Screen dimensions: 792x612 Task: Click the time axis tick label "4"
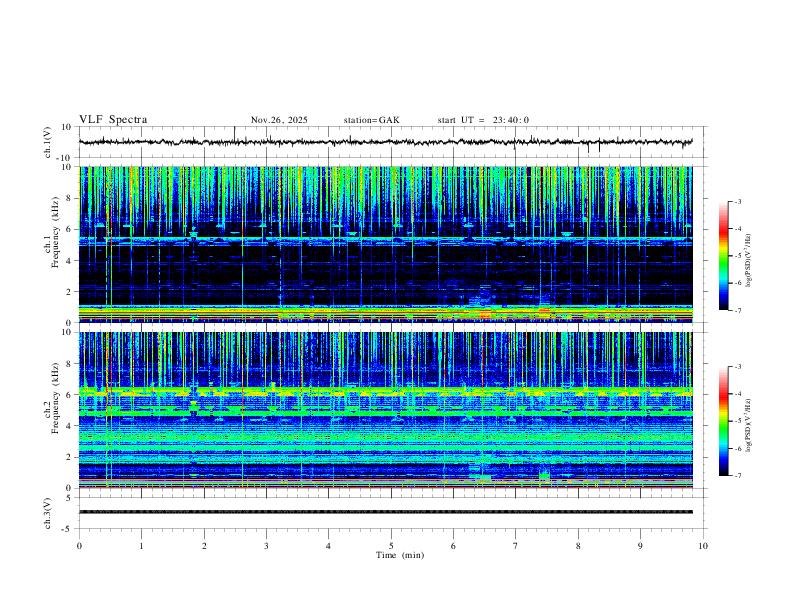(328, 546)
